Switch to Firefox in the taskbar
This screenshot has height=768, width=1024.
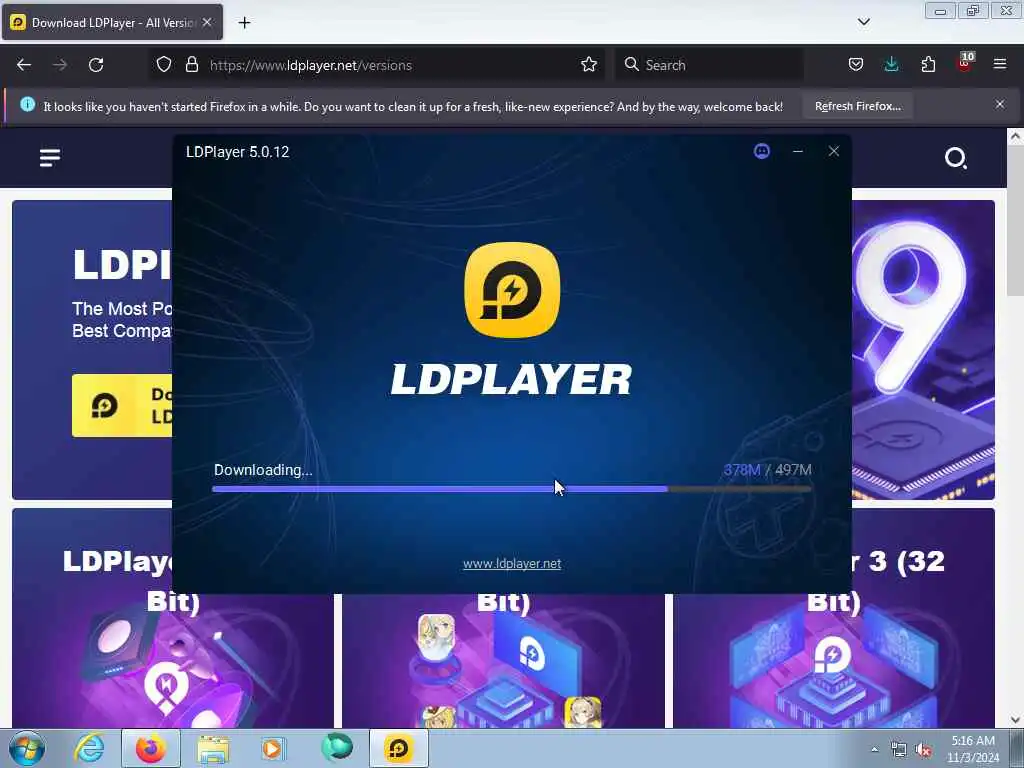pos(151,748)
